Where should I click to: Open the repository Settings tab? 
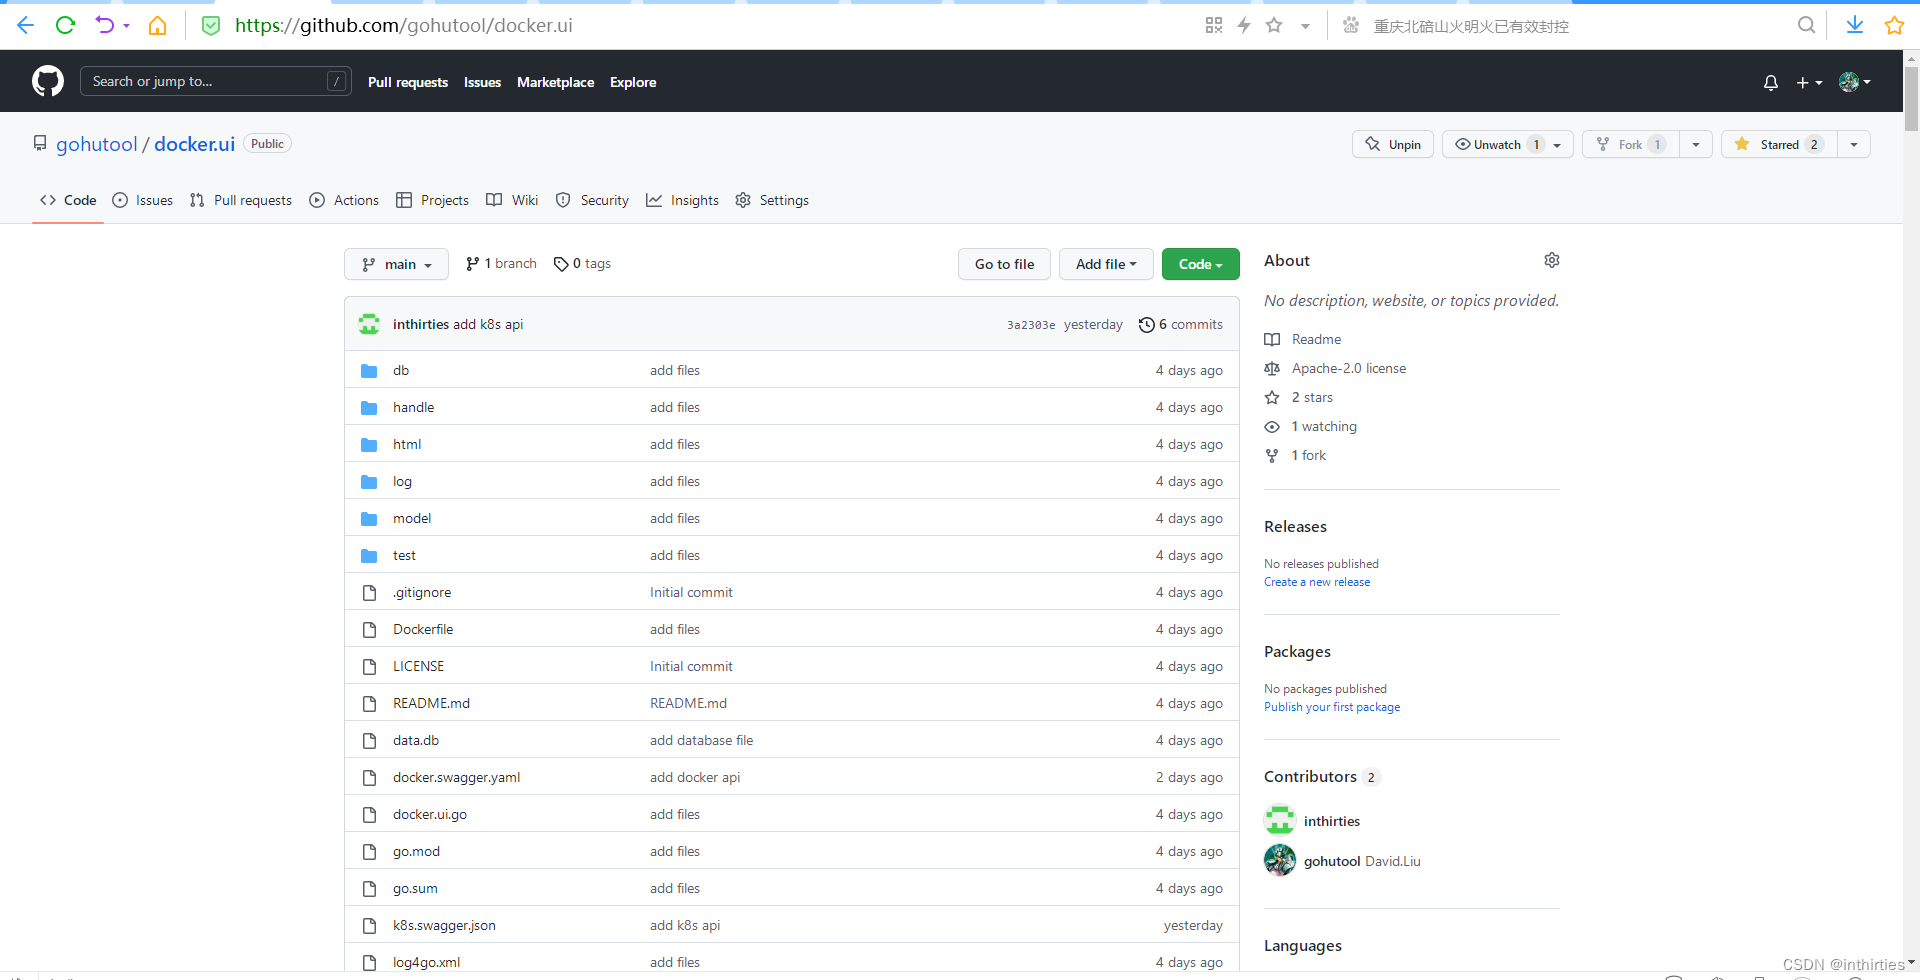click(x=772, y=200)
